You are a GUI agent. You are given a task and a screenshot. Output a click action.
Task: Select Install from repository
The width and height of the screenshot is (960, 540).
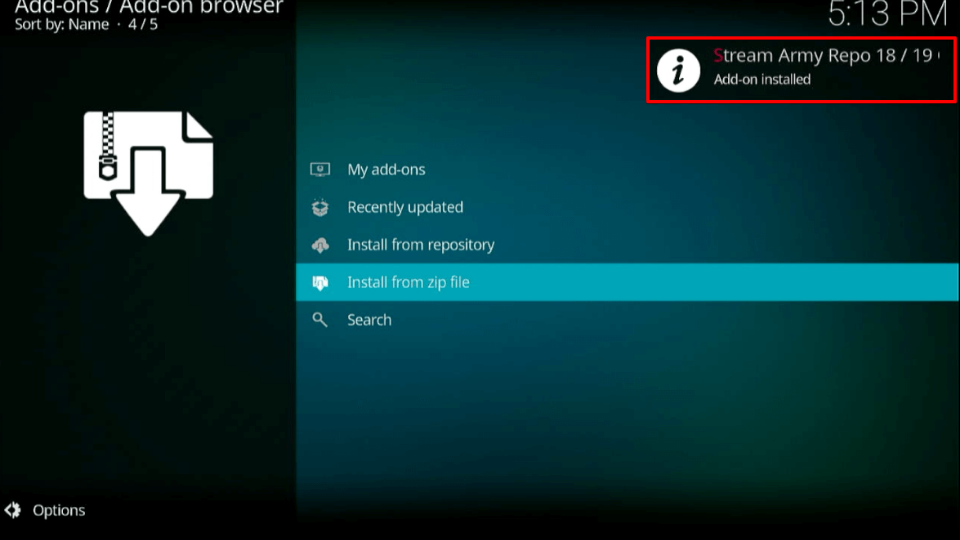tap(628, 245)
